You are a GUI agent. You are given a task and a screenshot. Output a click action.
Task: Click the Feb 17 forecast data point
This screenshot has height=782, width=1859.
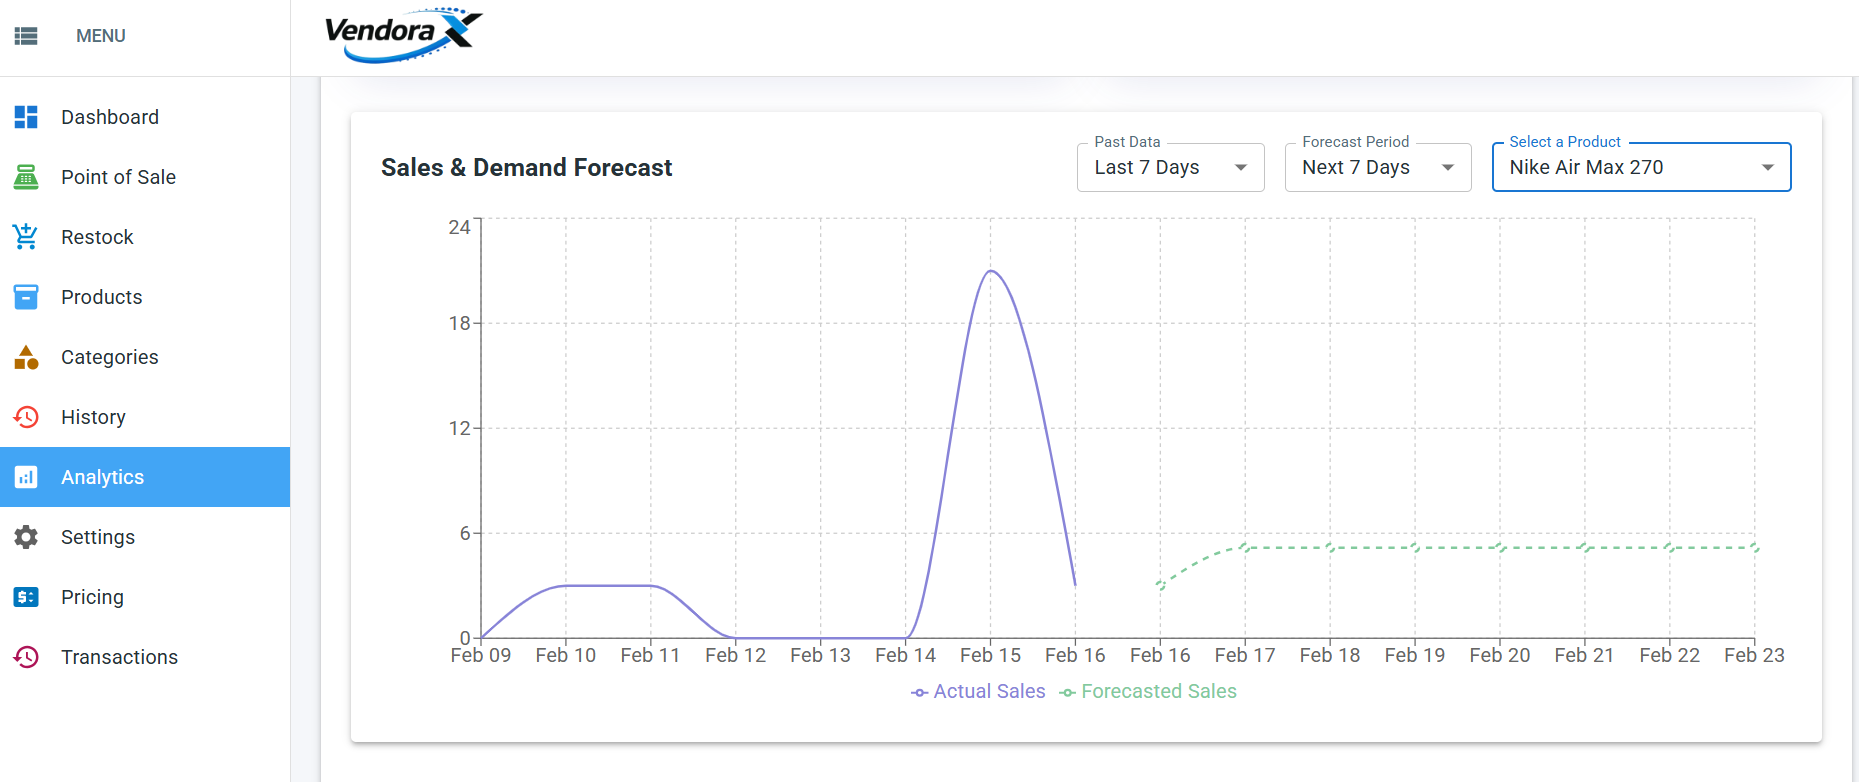coord(1245,547)
